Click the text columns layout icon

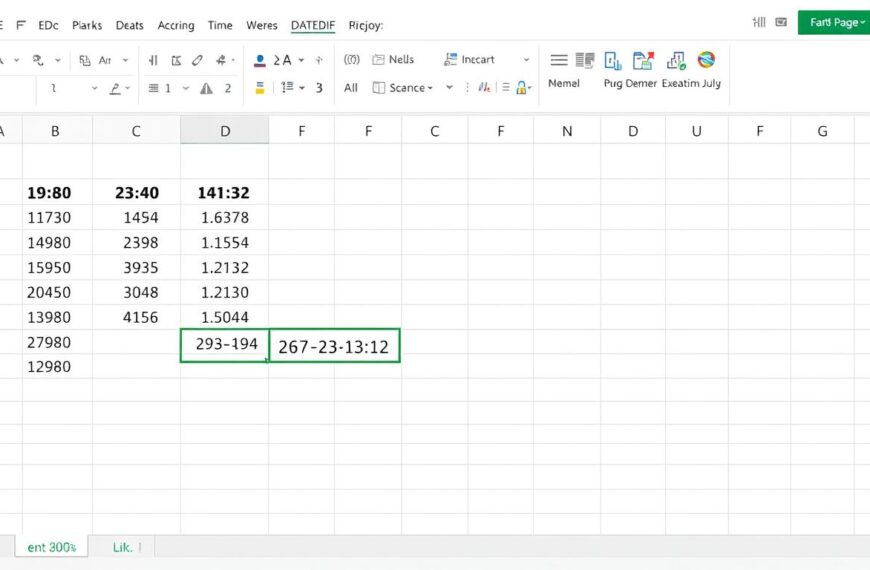585,60
